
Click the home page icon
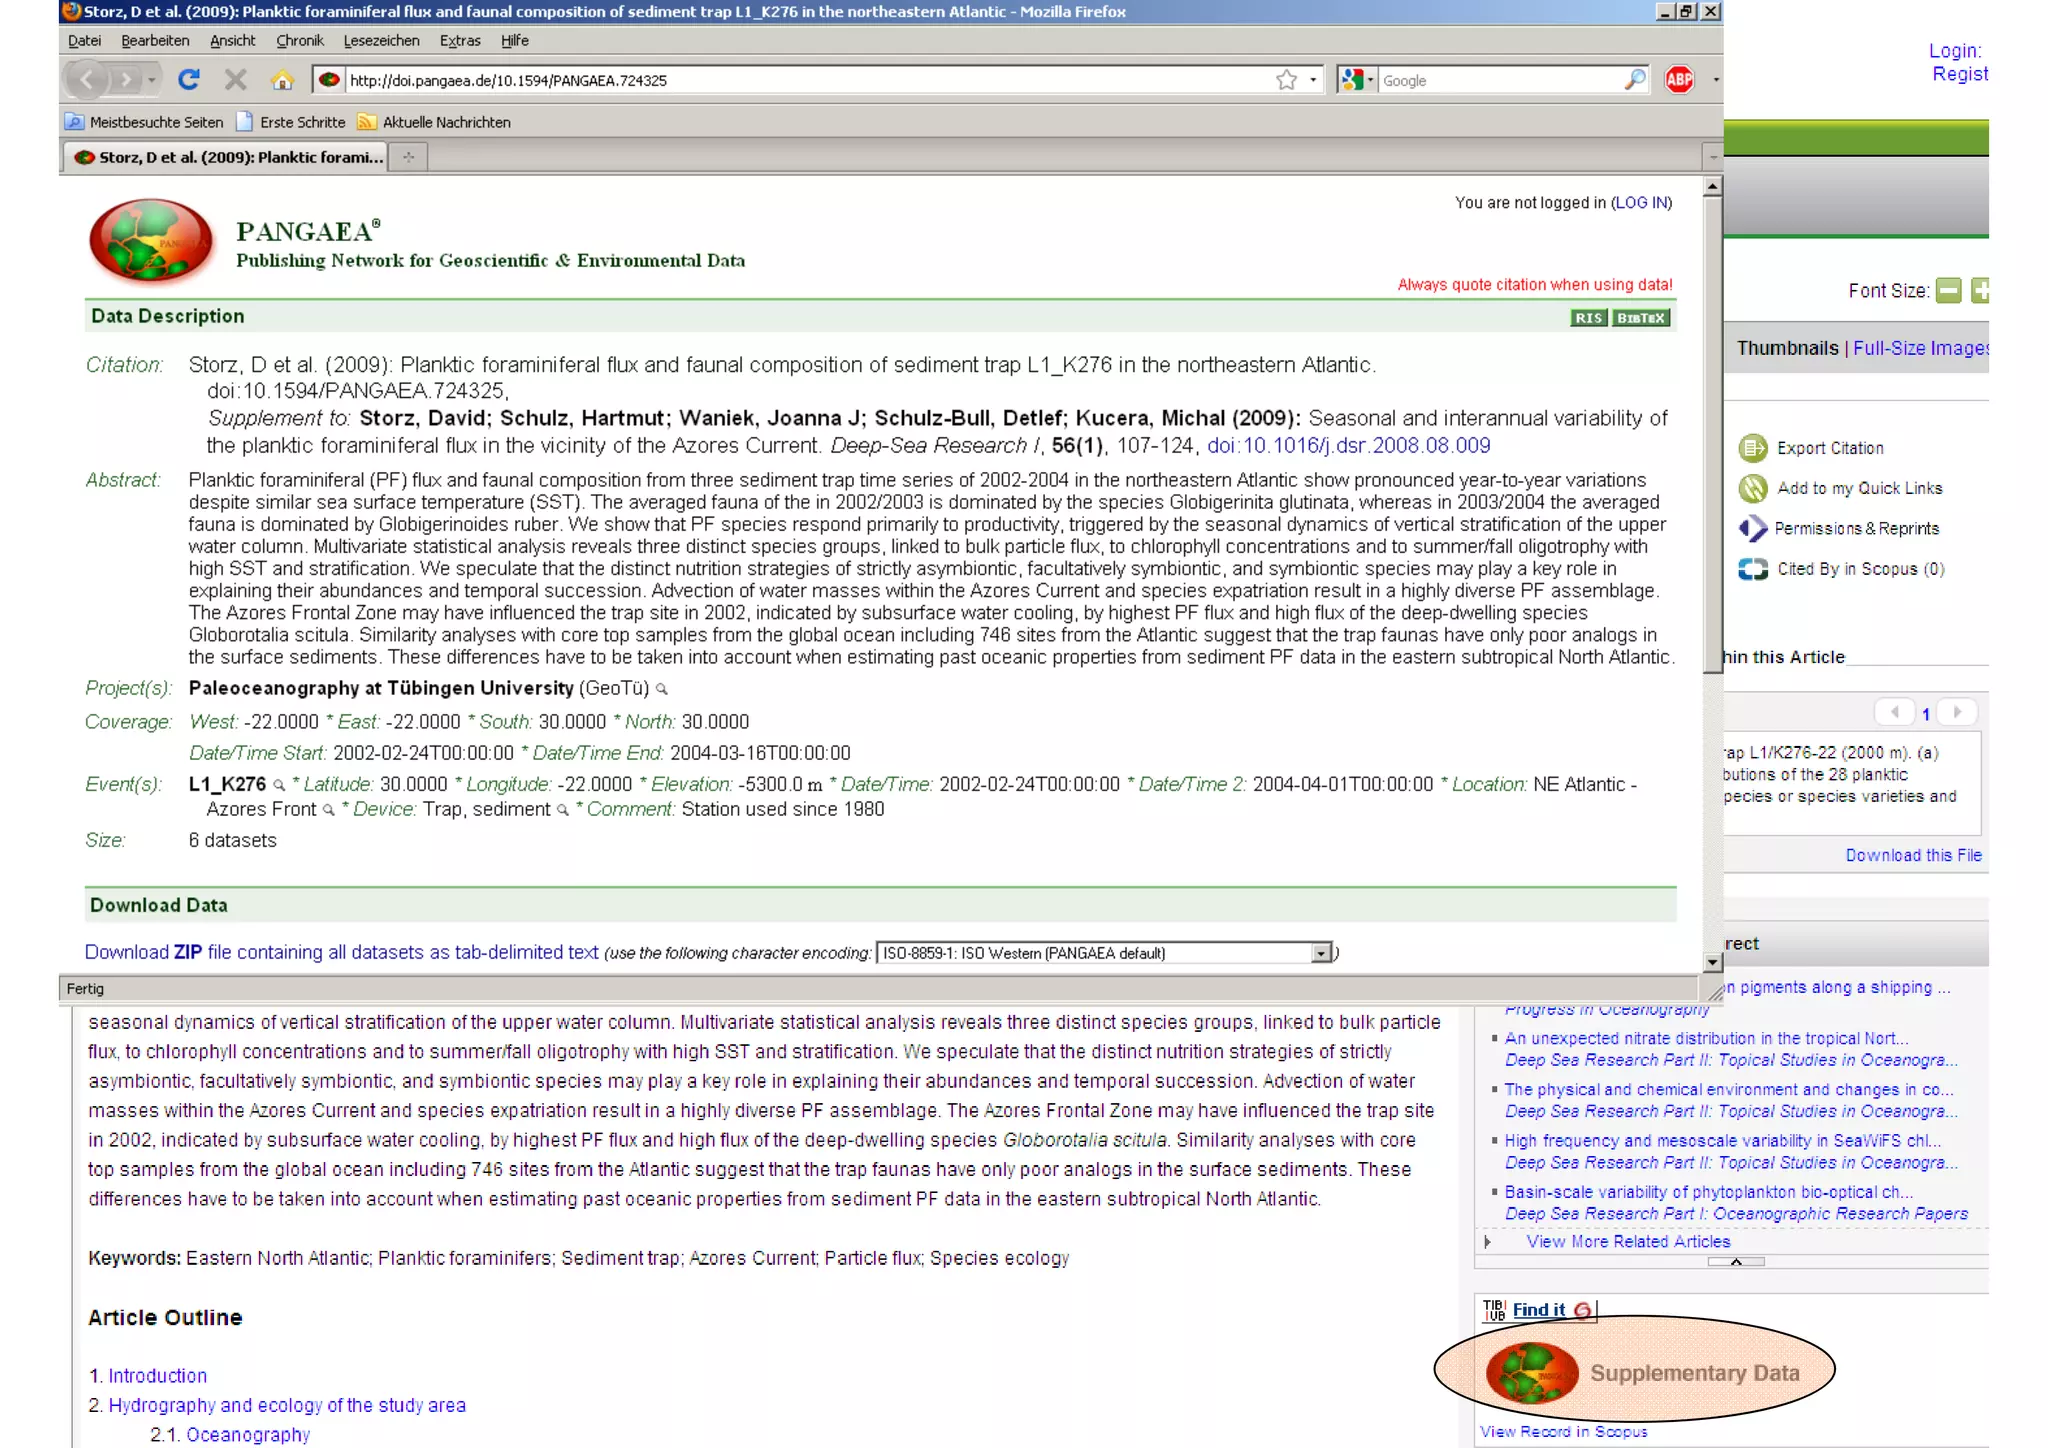[x=282, y=80]
